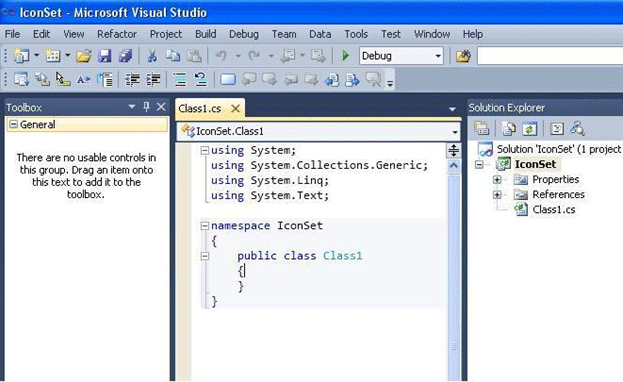
Task: Click the Find combo box input field
Action: point(550,56)
